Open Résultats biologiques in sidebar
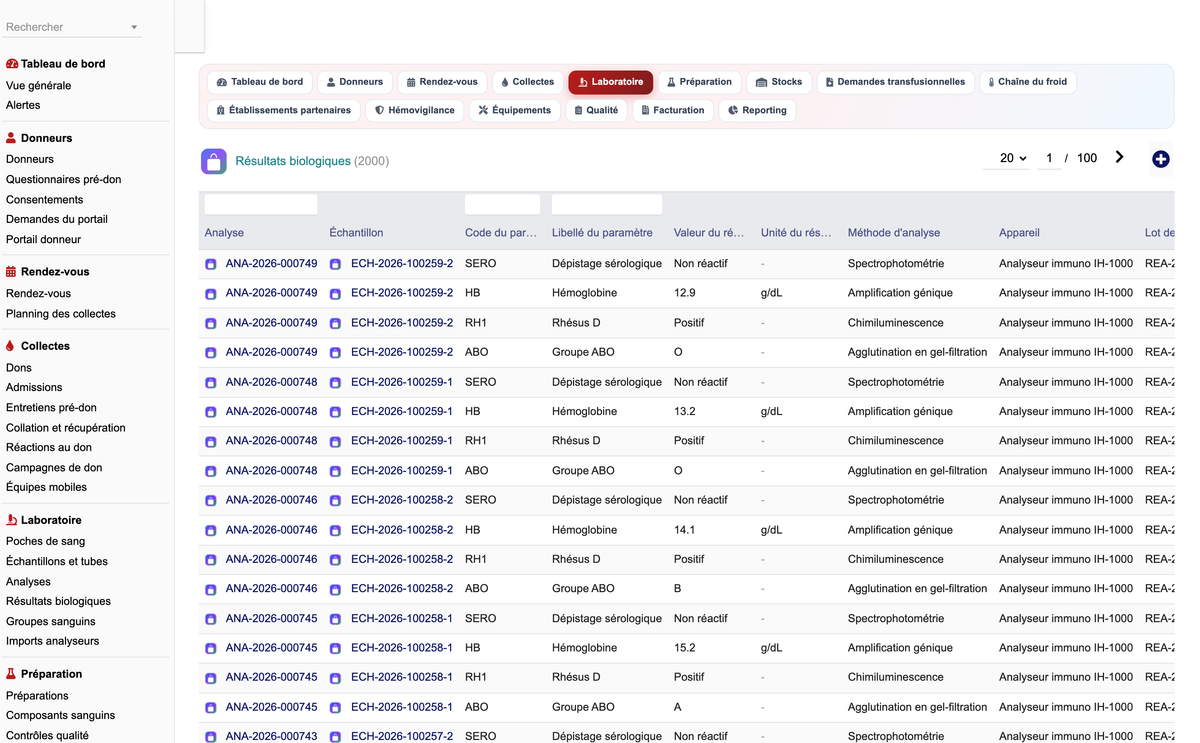Viewport: 1200px width, 743px height. pos(58,602)
